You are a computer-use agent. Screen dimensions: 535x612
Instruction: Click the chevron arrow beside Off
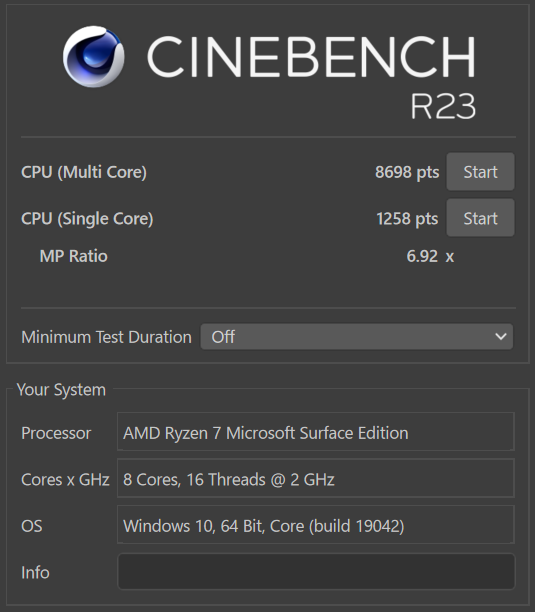(x=501, y=336)
